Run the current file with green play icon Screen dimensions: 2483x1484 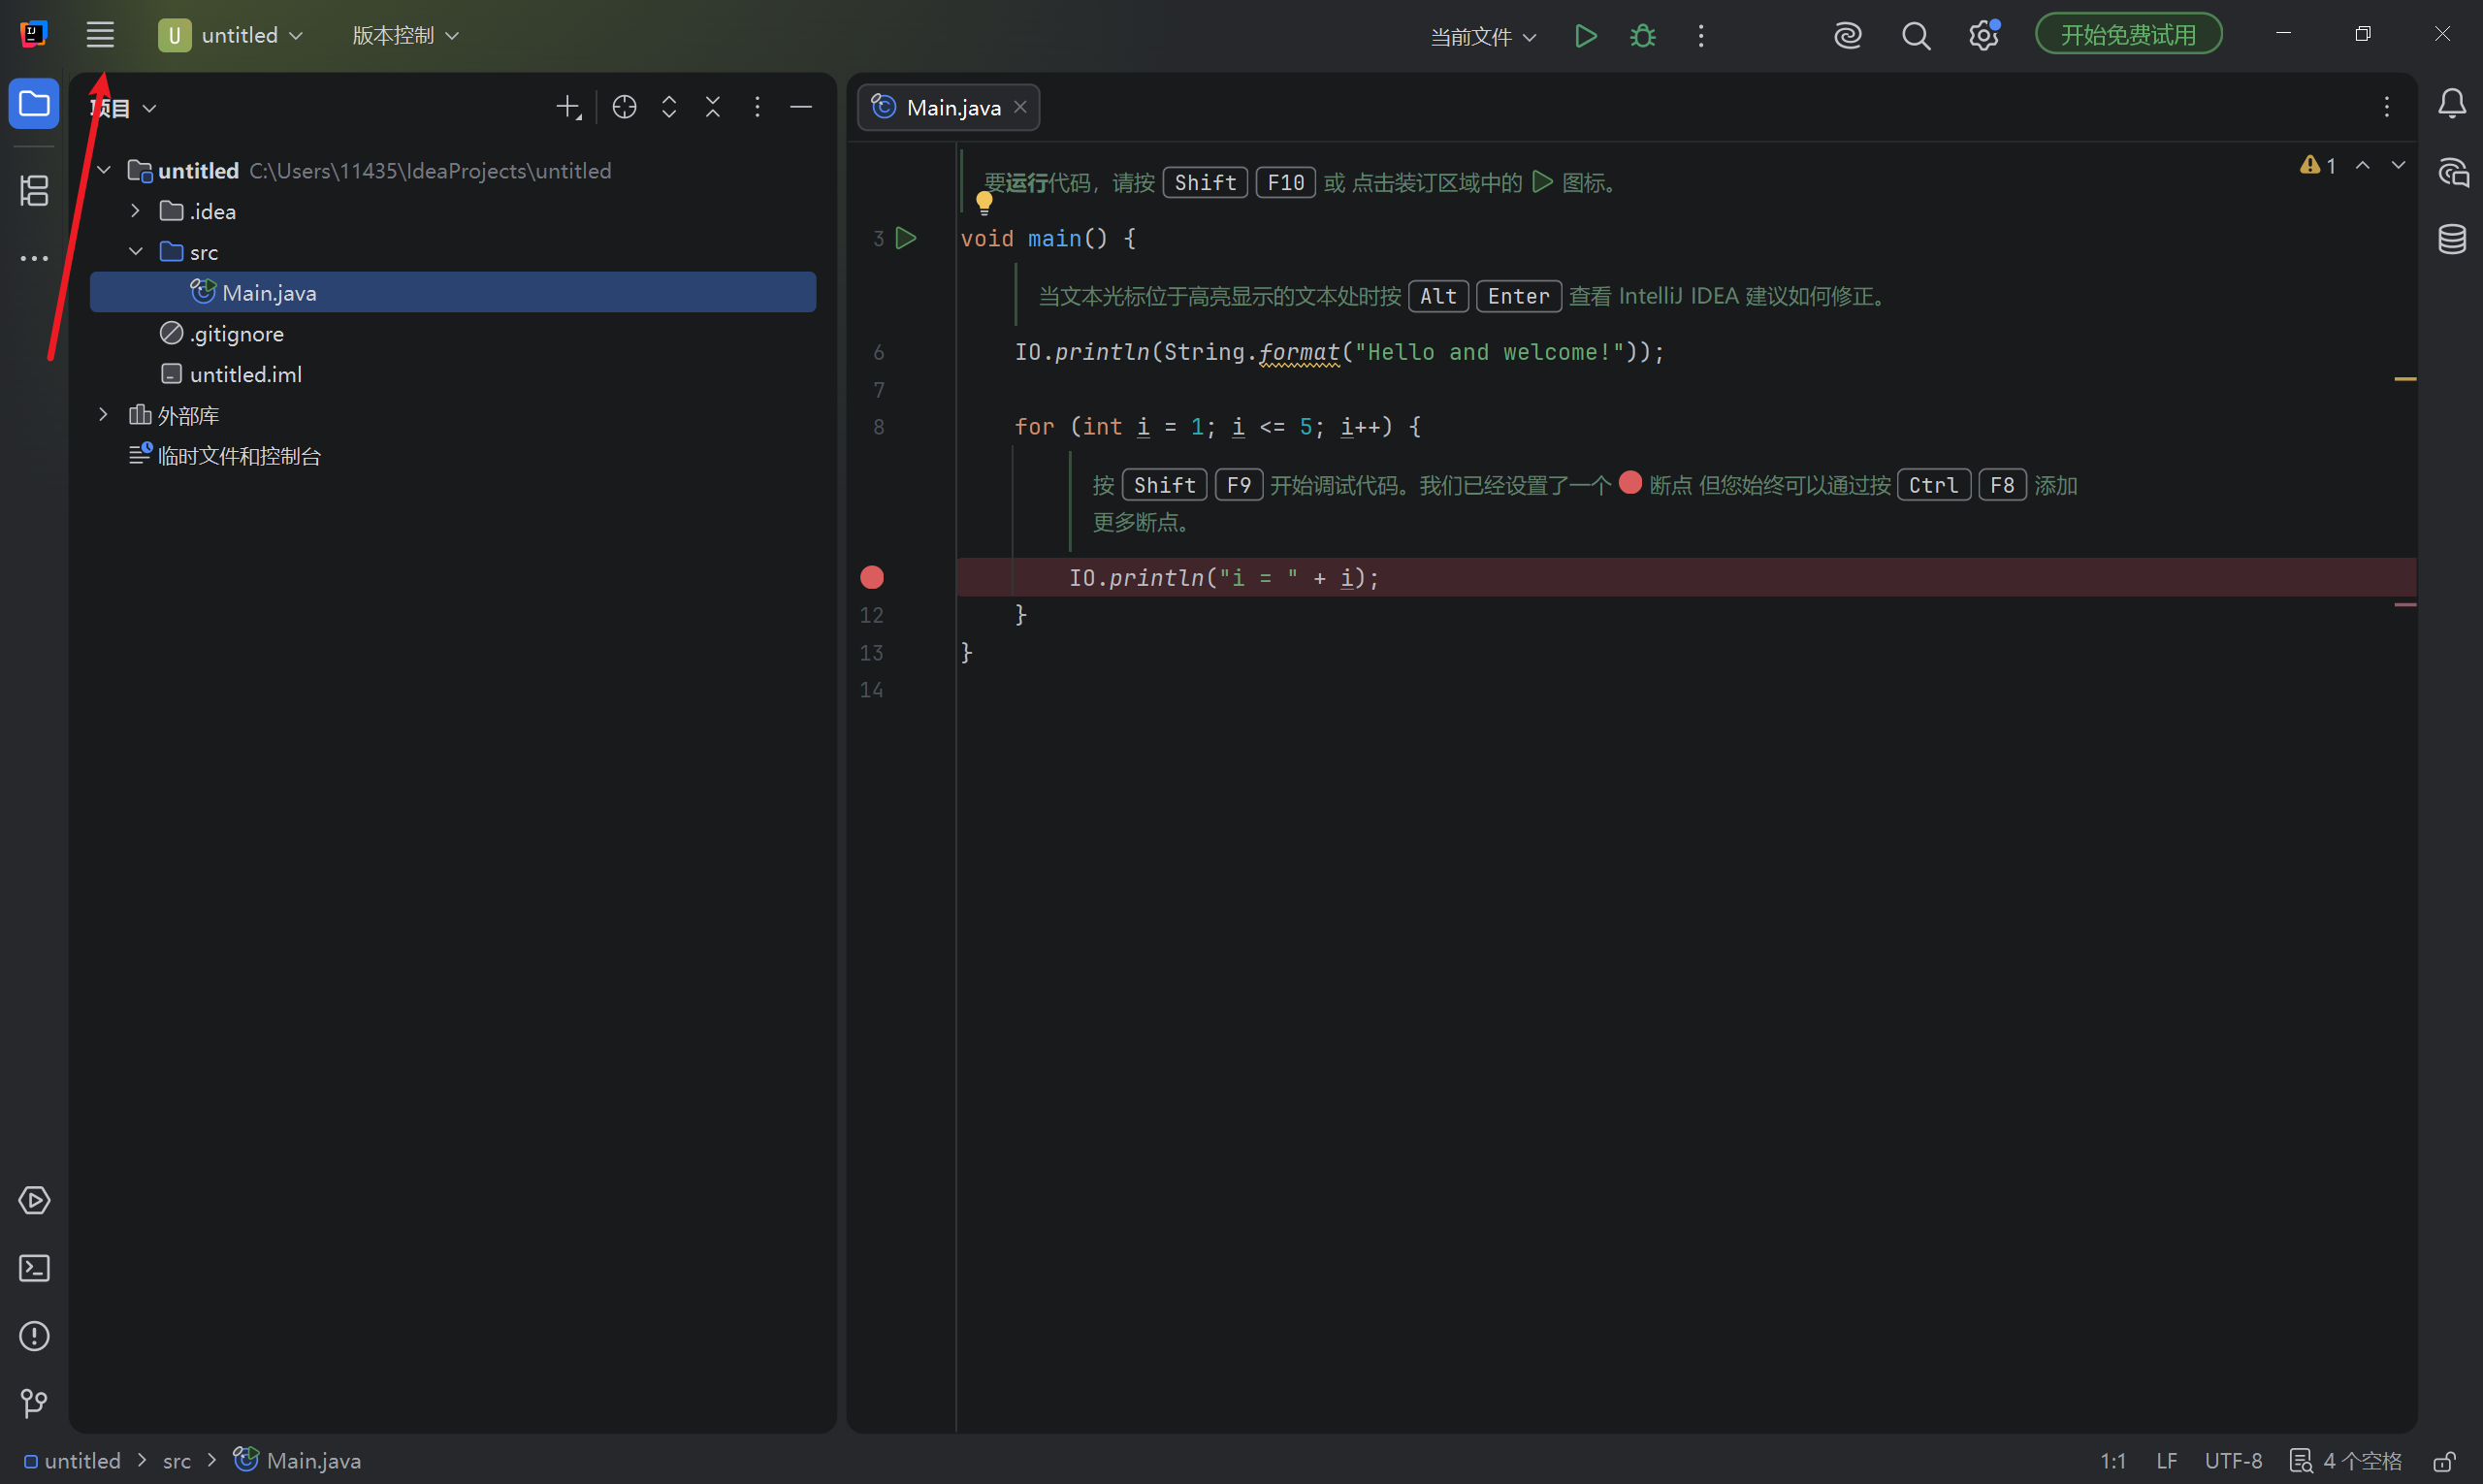pyautogui.click(x=1585, y=36)
